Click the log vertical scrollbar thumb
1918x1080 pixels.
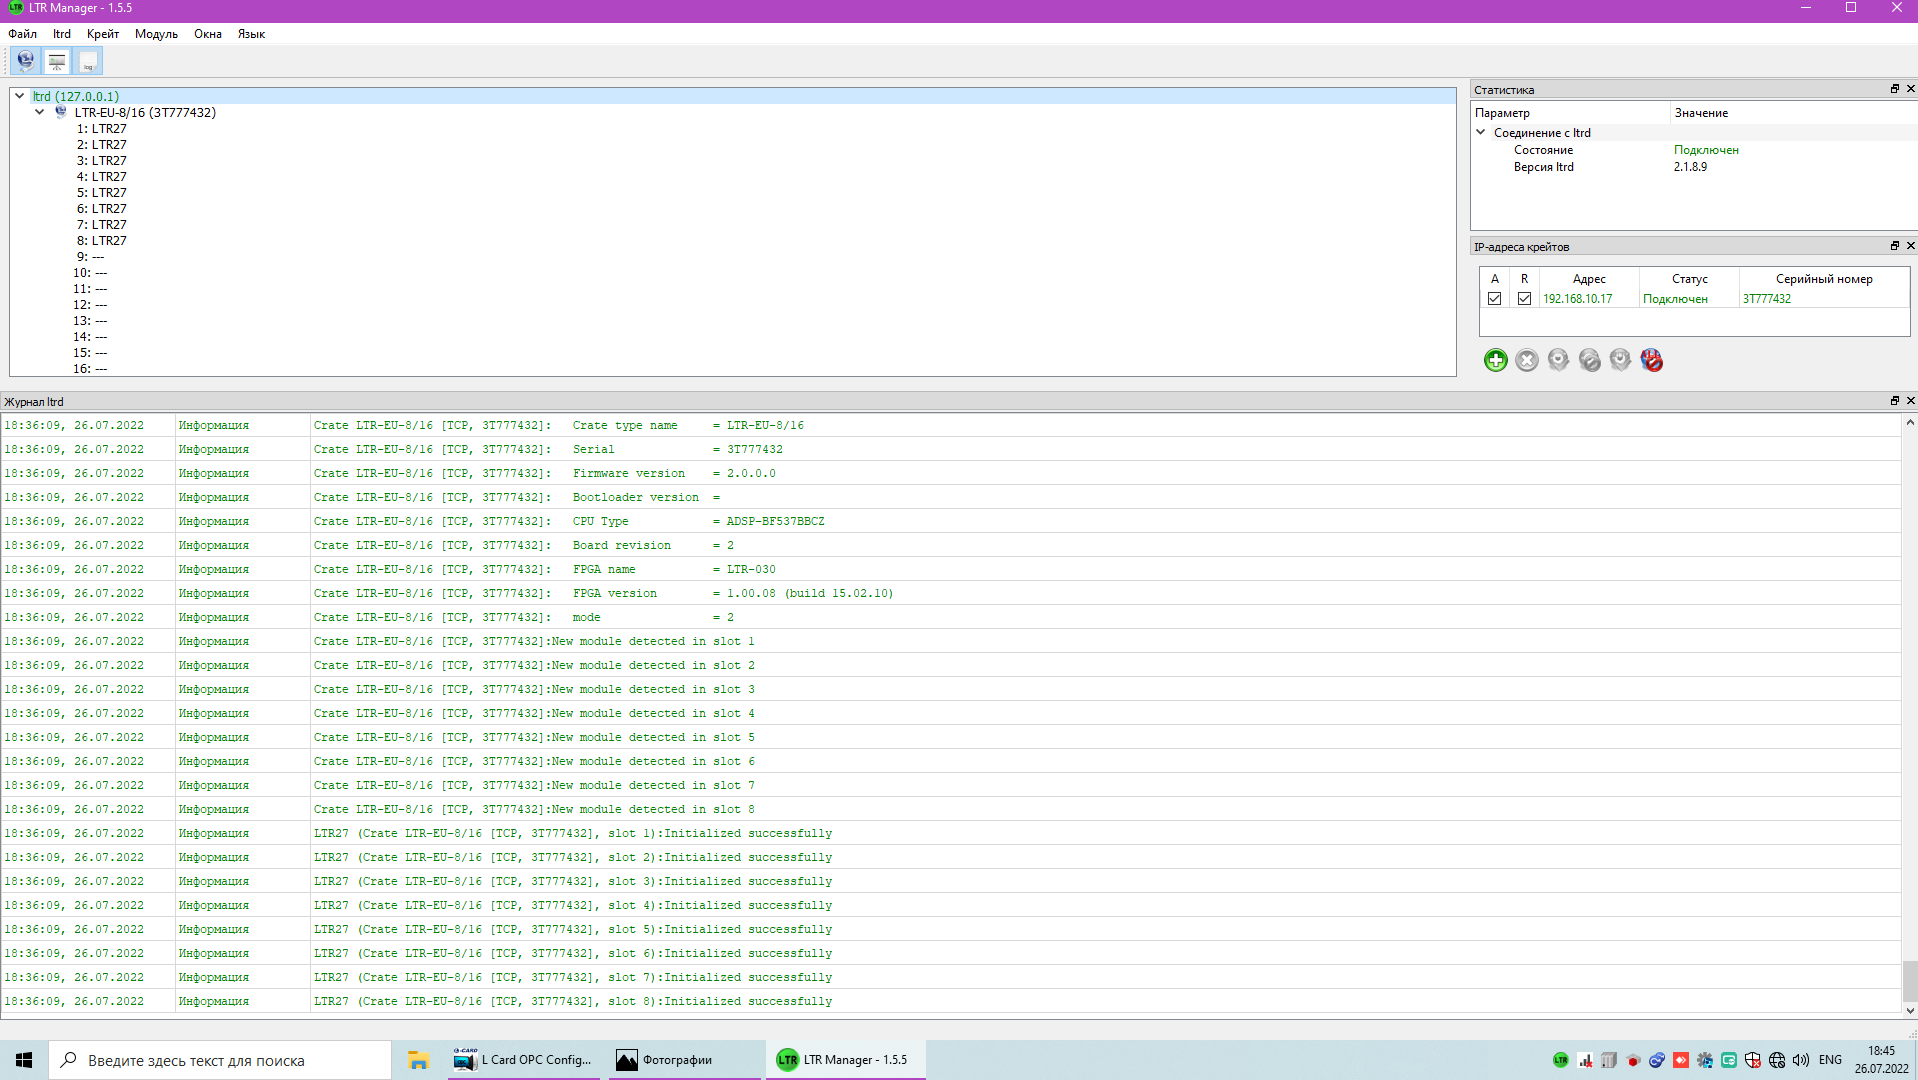[x=1910, y=981]
